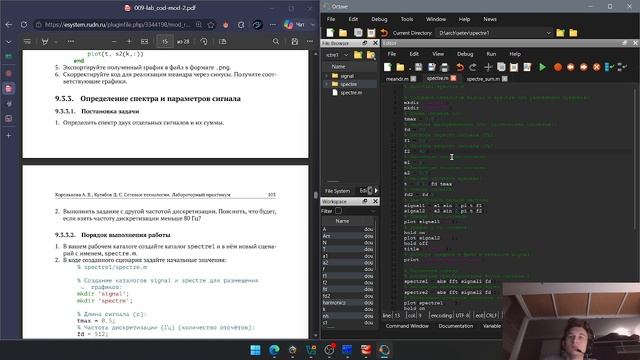Click Undo icon in Octave main toolbar
The width and height of the screenshot is (640, 360).
pyautogui.click(x=384, y=33)
